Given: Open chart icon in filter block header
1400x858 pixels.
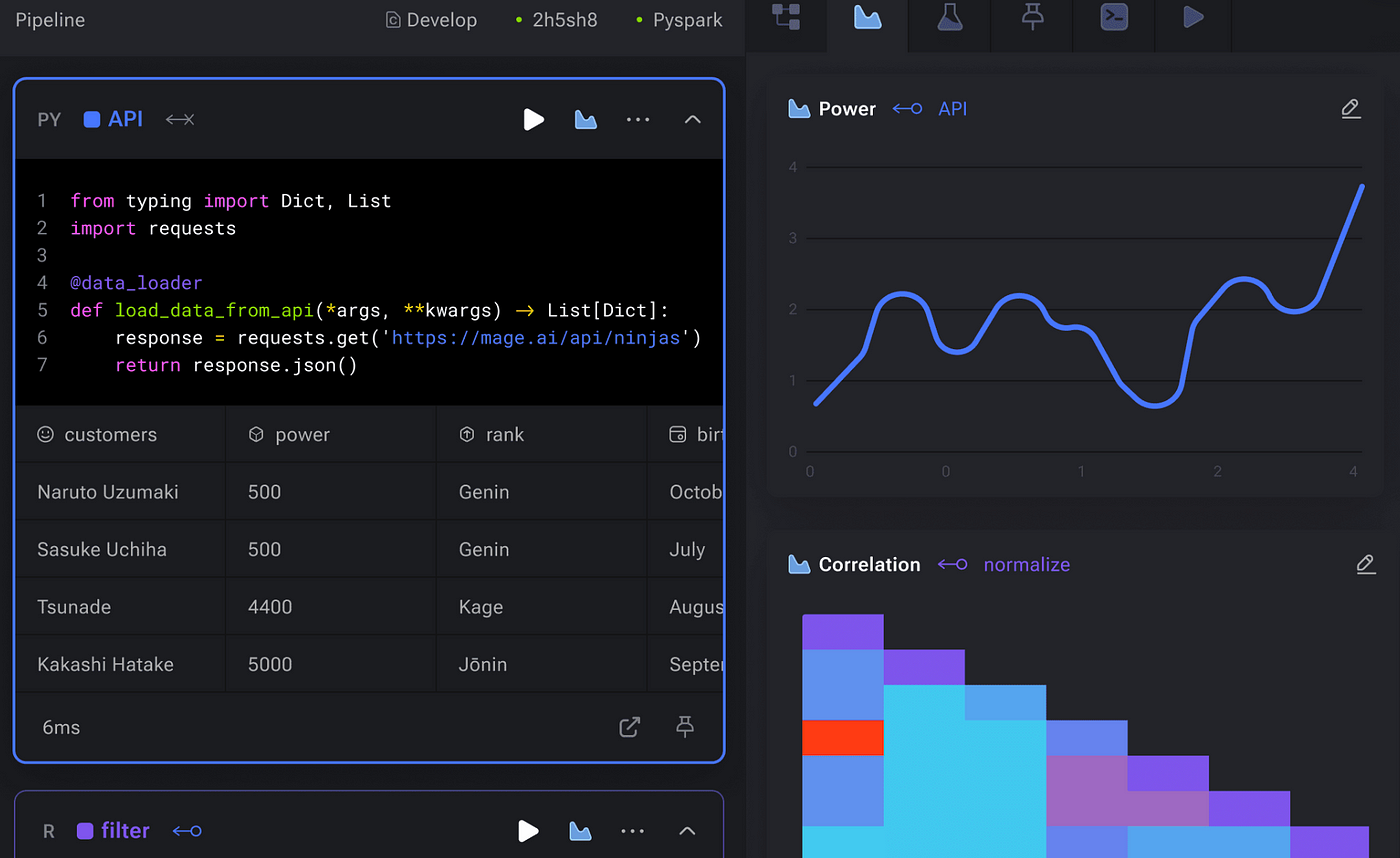Looking at the screenshot, I should click(580, 831).
